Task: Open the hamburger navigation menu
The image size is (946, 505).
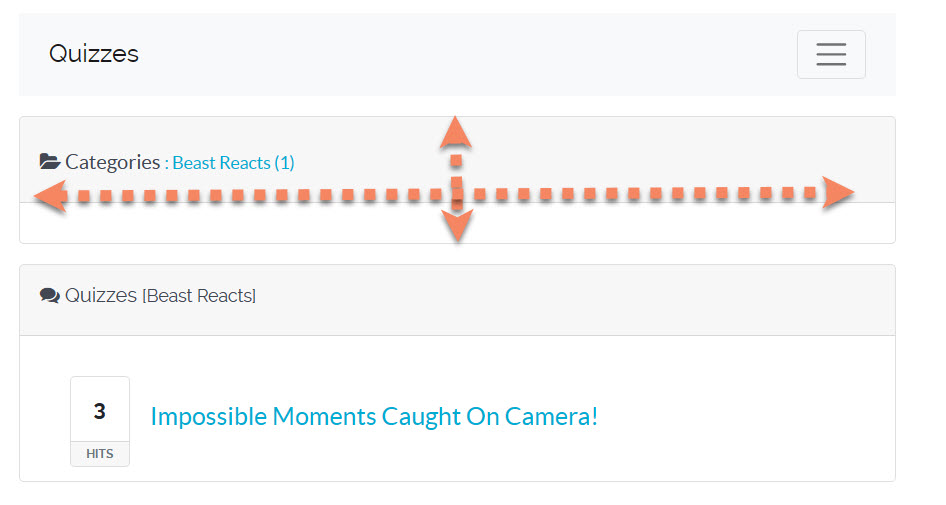Action: pyautogui.click(x=830, y=54)
